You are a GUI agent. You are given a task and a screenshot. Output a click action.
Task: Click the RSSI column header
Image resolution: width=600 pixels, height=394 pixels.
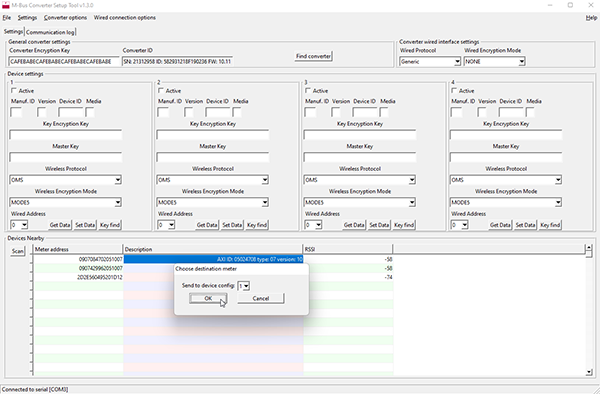pos(348,249)
